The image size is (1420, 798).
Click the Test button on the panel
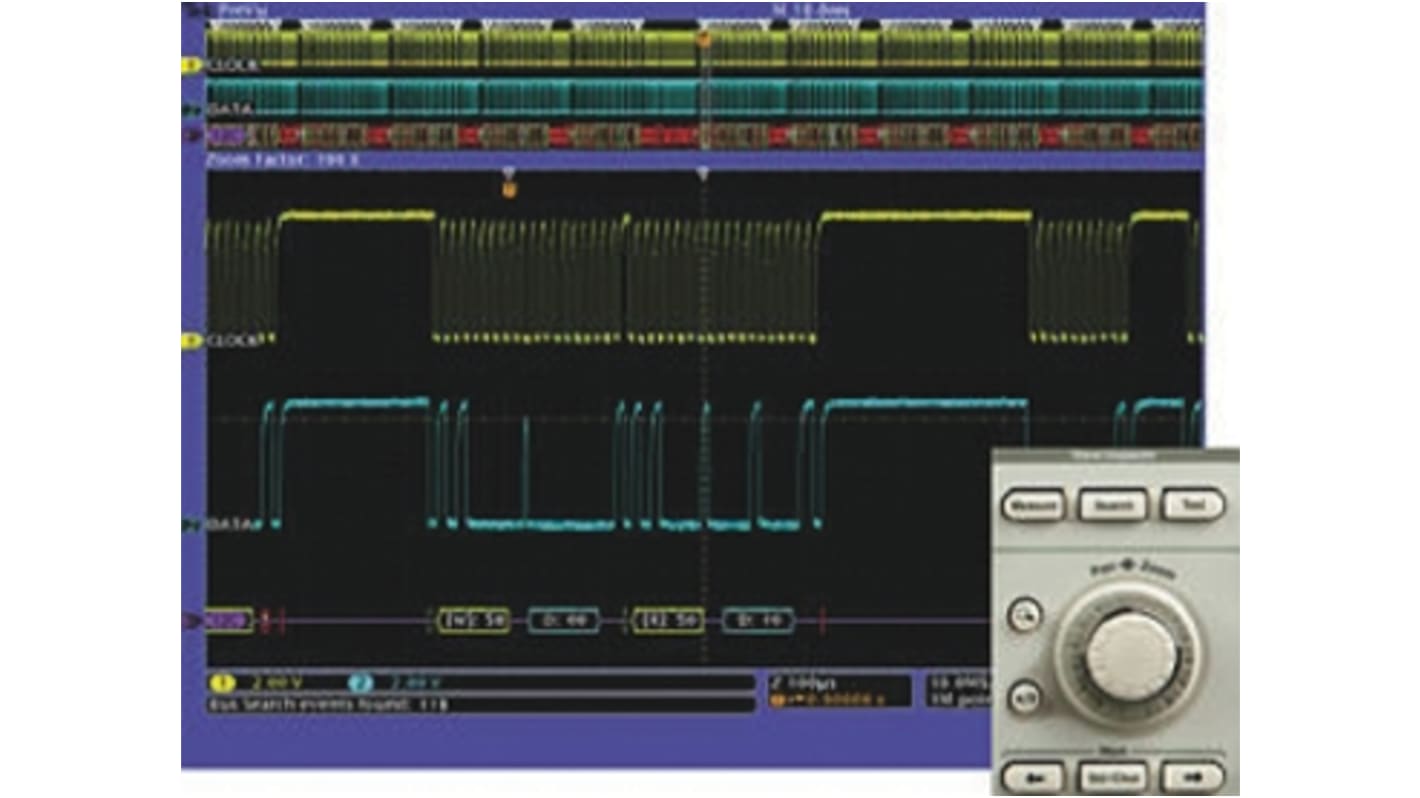[x=1192, y=504]
